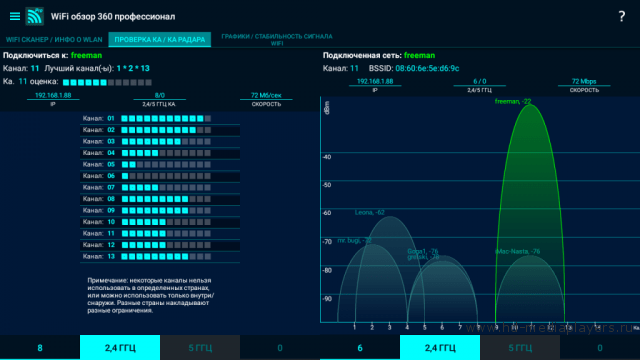The height and width of the screenshot is (360, 640).
Task: Click Канал 06 rating bar
Action: (x=166, y=176)
